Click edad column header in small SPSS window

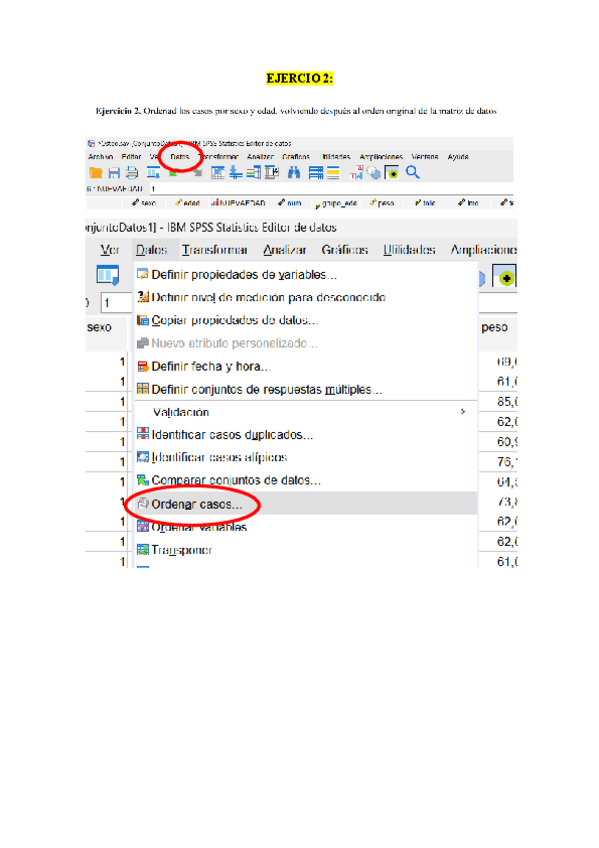click(x=187, y=203)
